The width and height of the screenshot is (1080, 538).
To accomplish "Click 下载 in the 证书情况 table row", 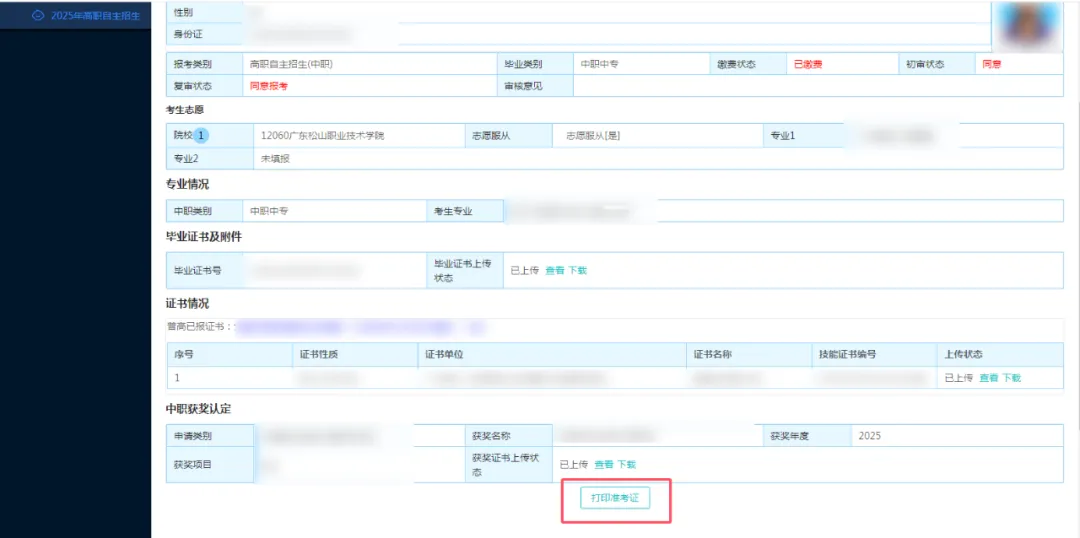I will (x=1012, y=378).
